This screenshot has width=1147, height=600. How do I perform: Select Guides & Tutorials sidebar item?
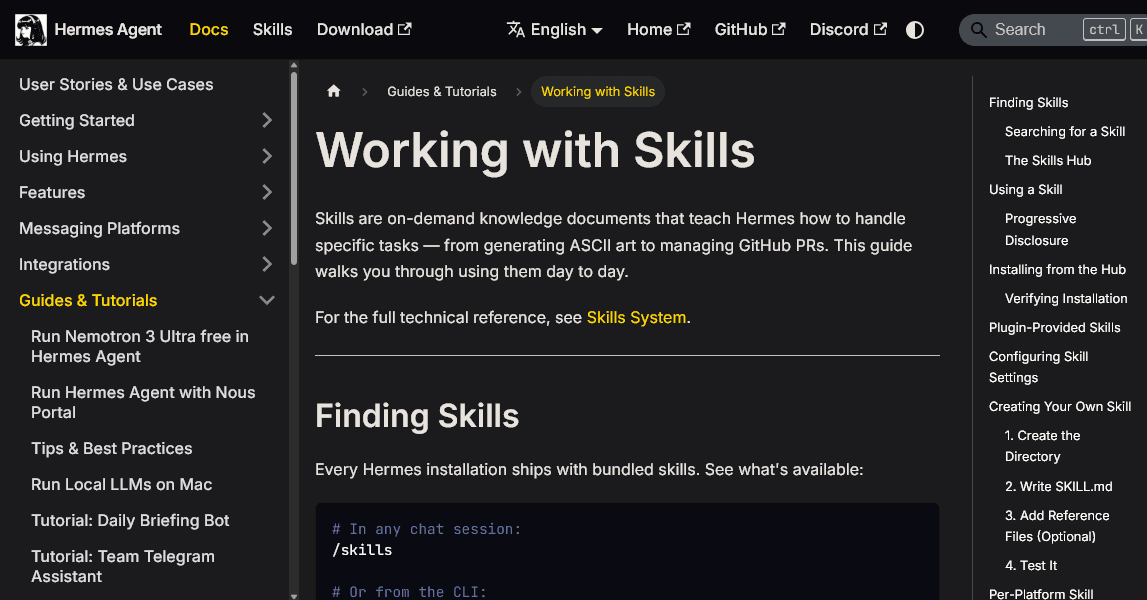click(88, 300)
